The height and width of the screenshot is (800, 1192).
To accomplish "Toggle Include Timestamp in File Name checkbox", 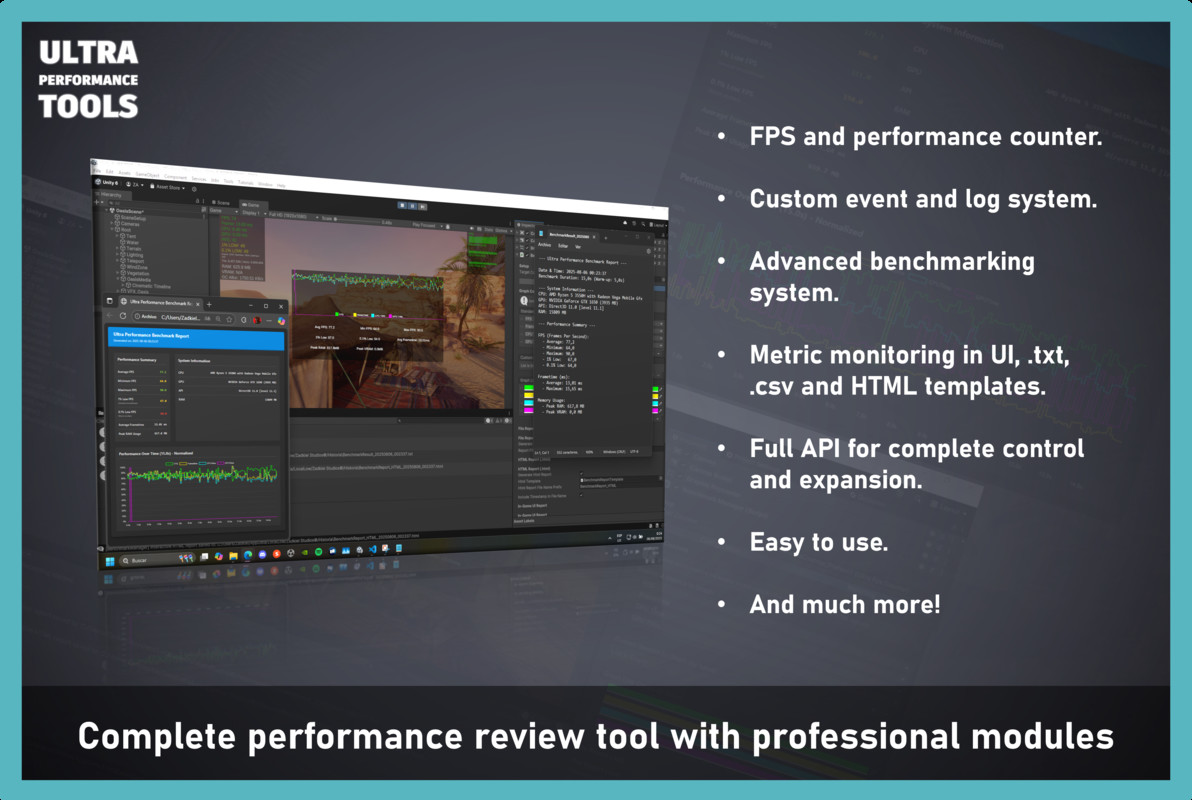I will [582, 494].
